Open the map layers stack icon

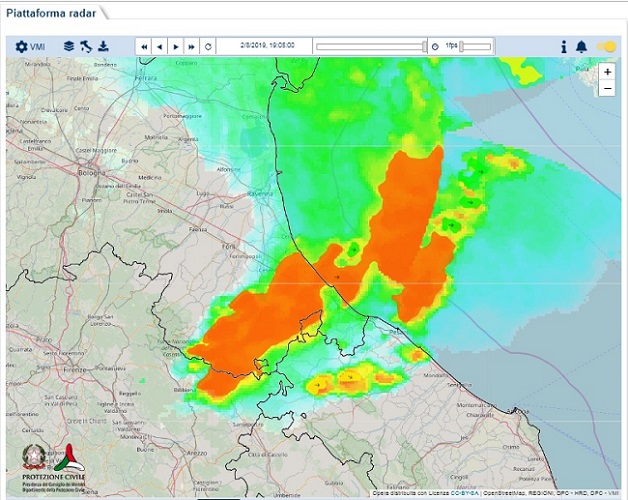coord(69,46)
